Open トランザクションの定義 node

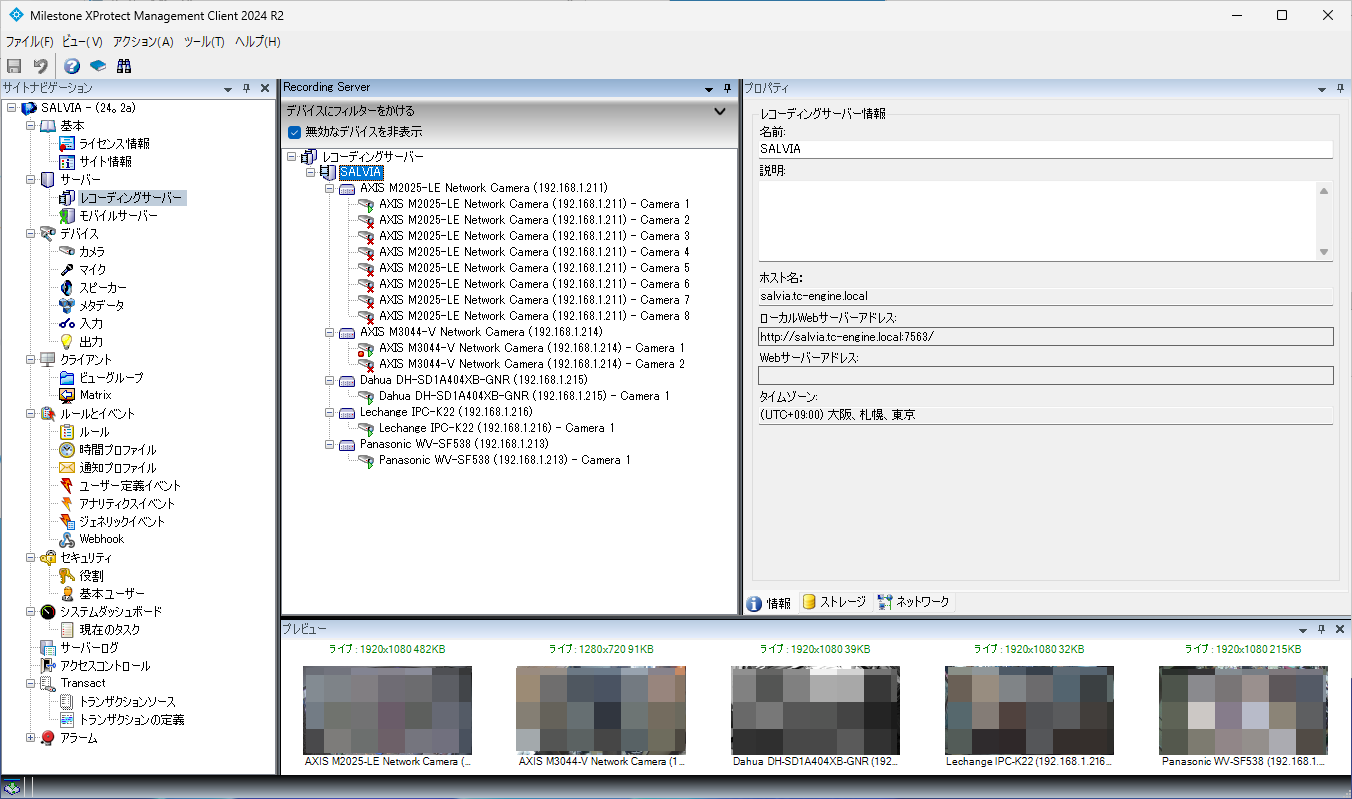(x=131, y=720)
